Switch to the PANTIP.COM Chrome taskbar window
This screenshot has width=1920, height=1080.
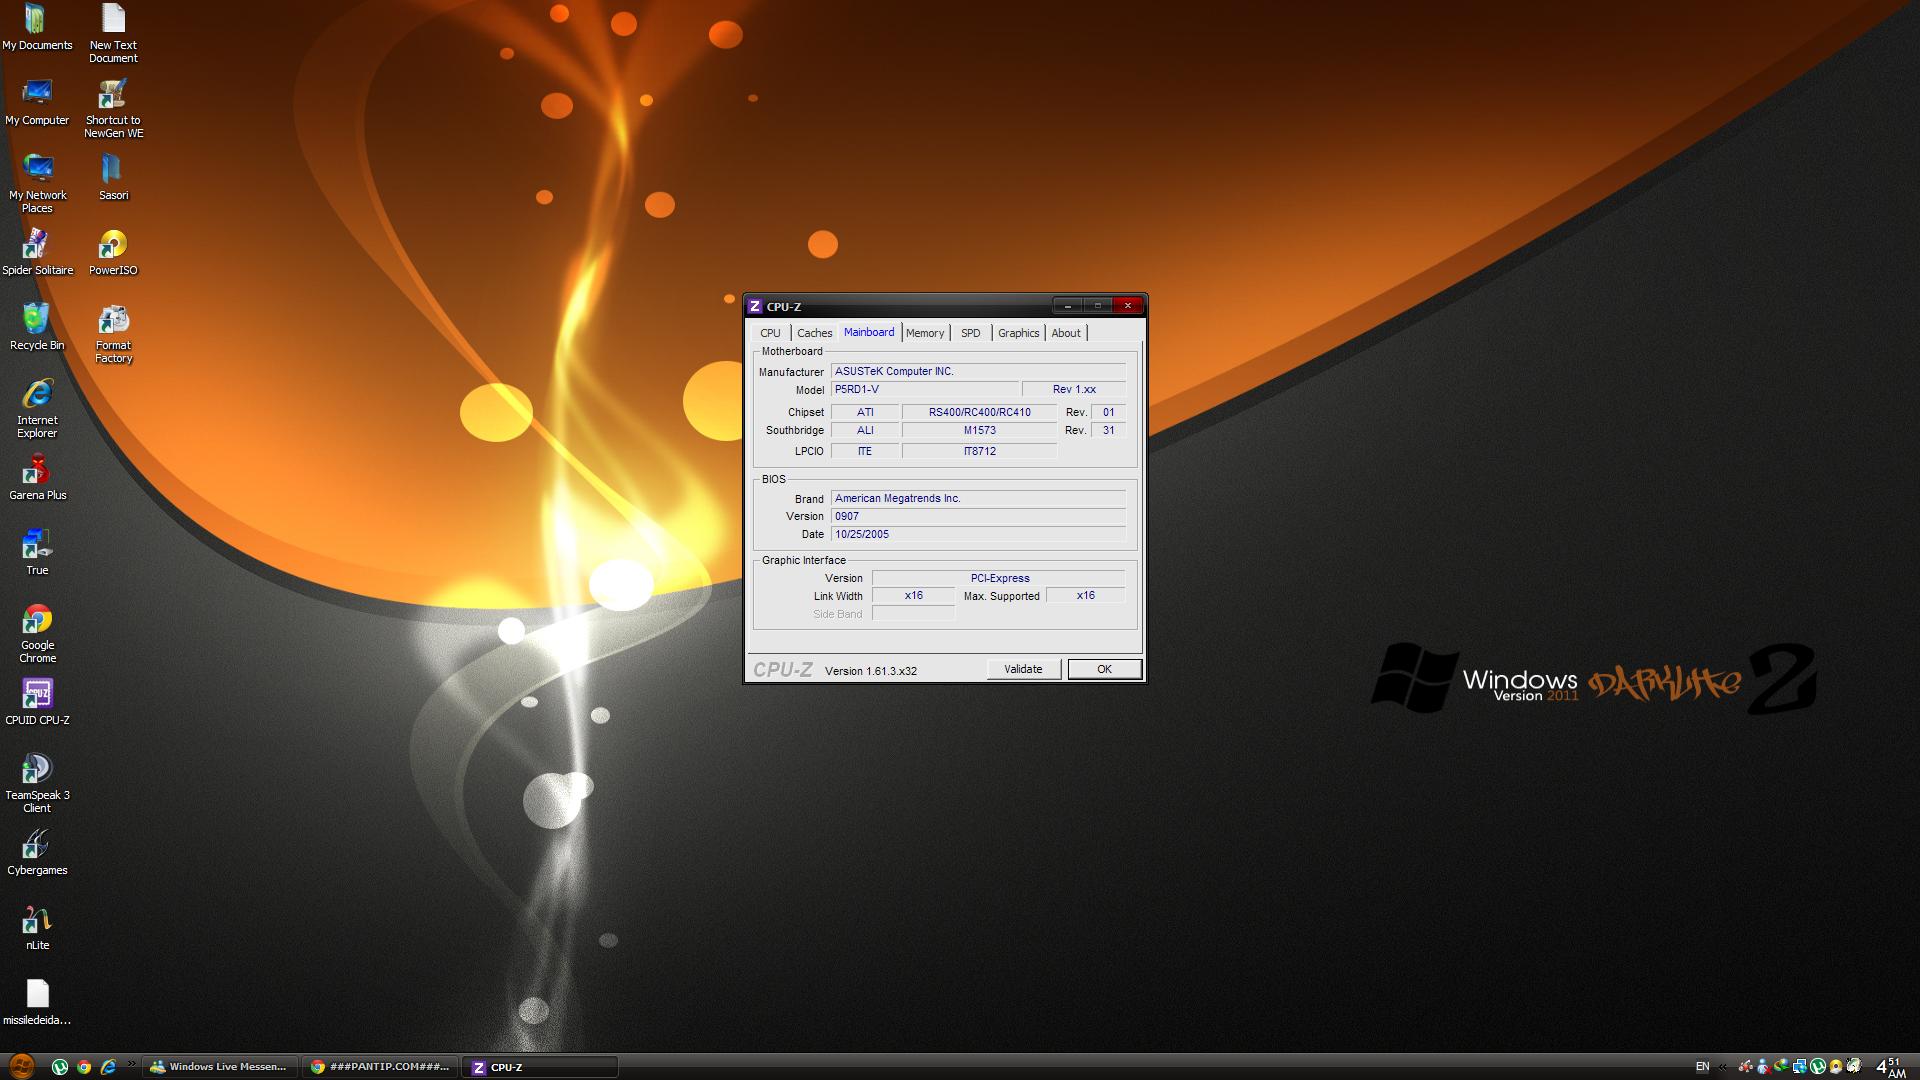(x=380, y=1067)
